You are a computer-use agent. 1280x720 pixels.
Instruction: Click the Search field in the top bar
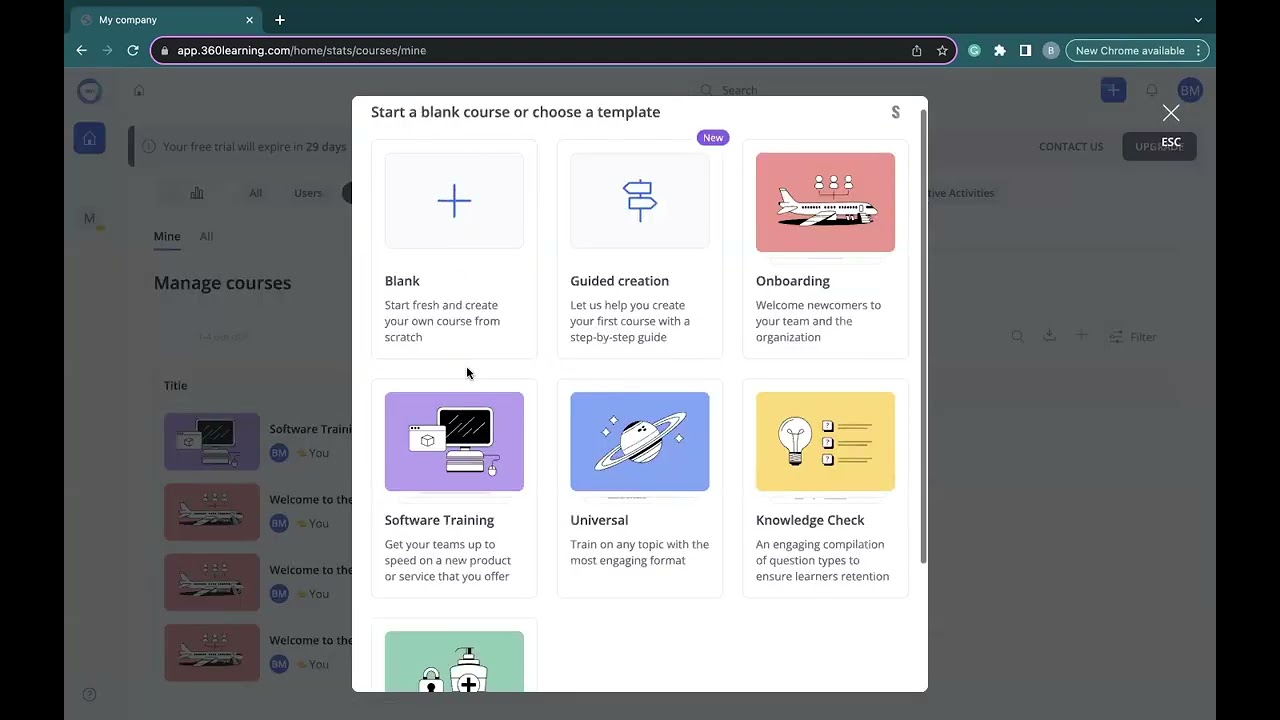tap(740, 90)
